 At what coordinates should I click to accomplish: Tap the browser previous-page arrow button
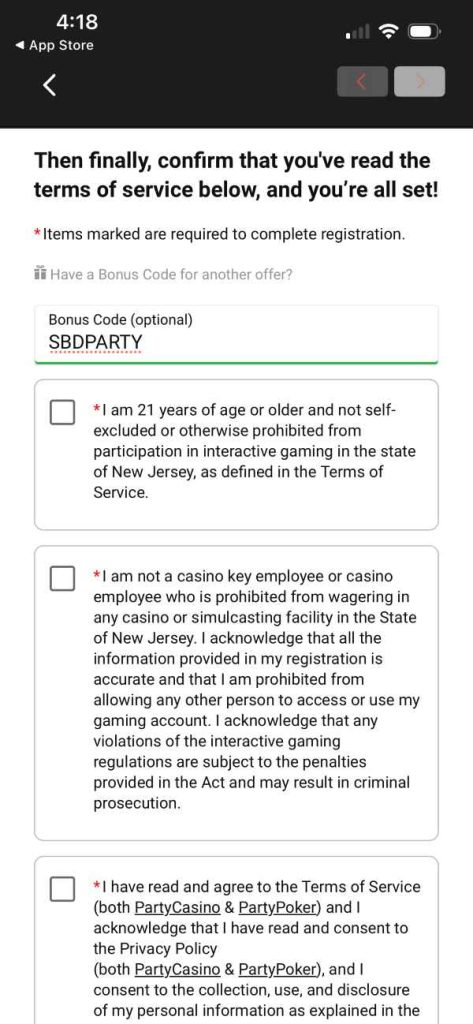[x=362, y=82]
